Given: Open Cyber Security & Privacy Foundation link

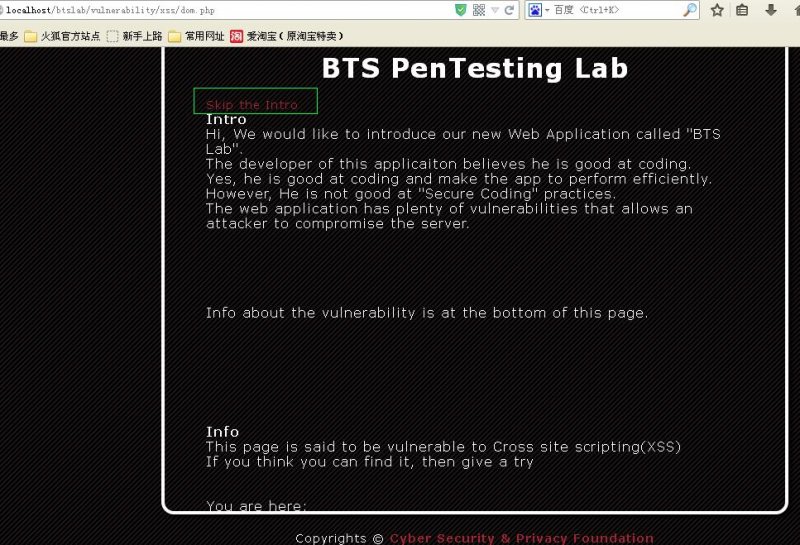Looking at the screenshot, I should pos(521,538).
